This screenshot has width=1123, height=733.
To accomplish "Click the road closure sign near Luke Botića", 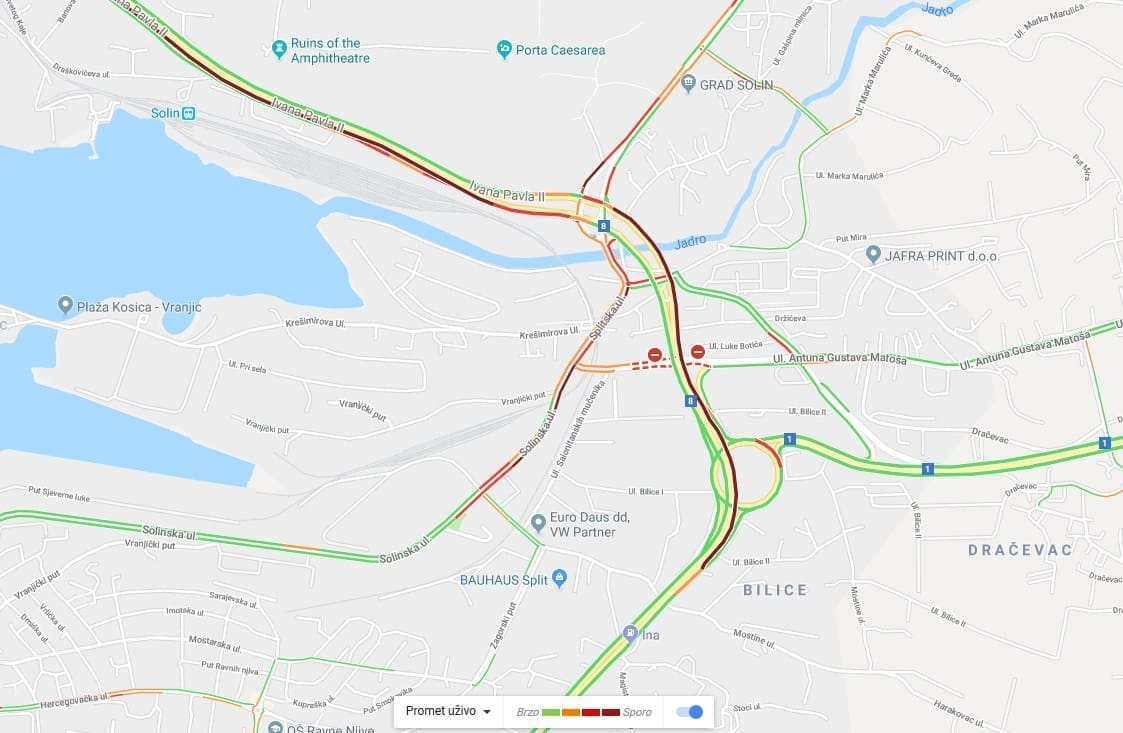I will (x=698, y=352).
